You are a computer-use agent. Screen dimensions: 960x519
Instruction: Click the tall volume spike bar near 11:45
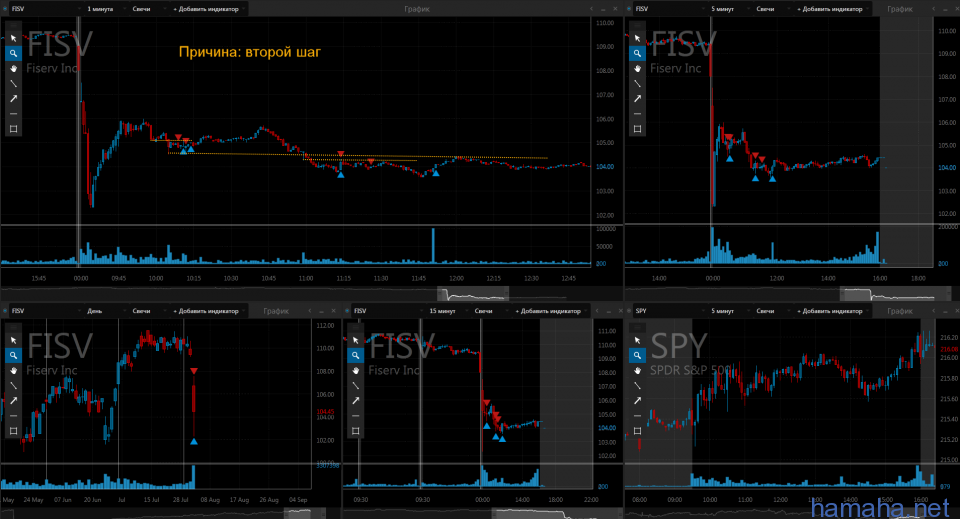433,245
